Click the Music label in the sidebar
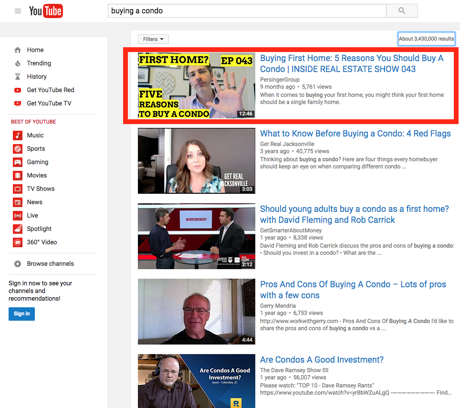 (x=35, y=135)
